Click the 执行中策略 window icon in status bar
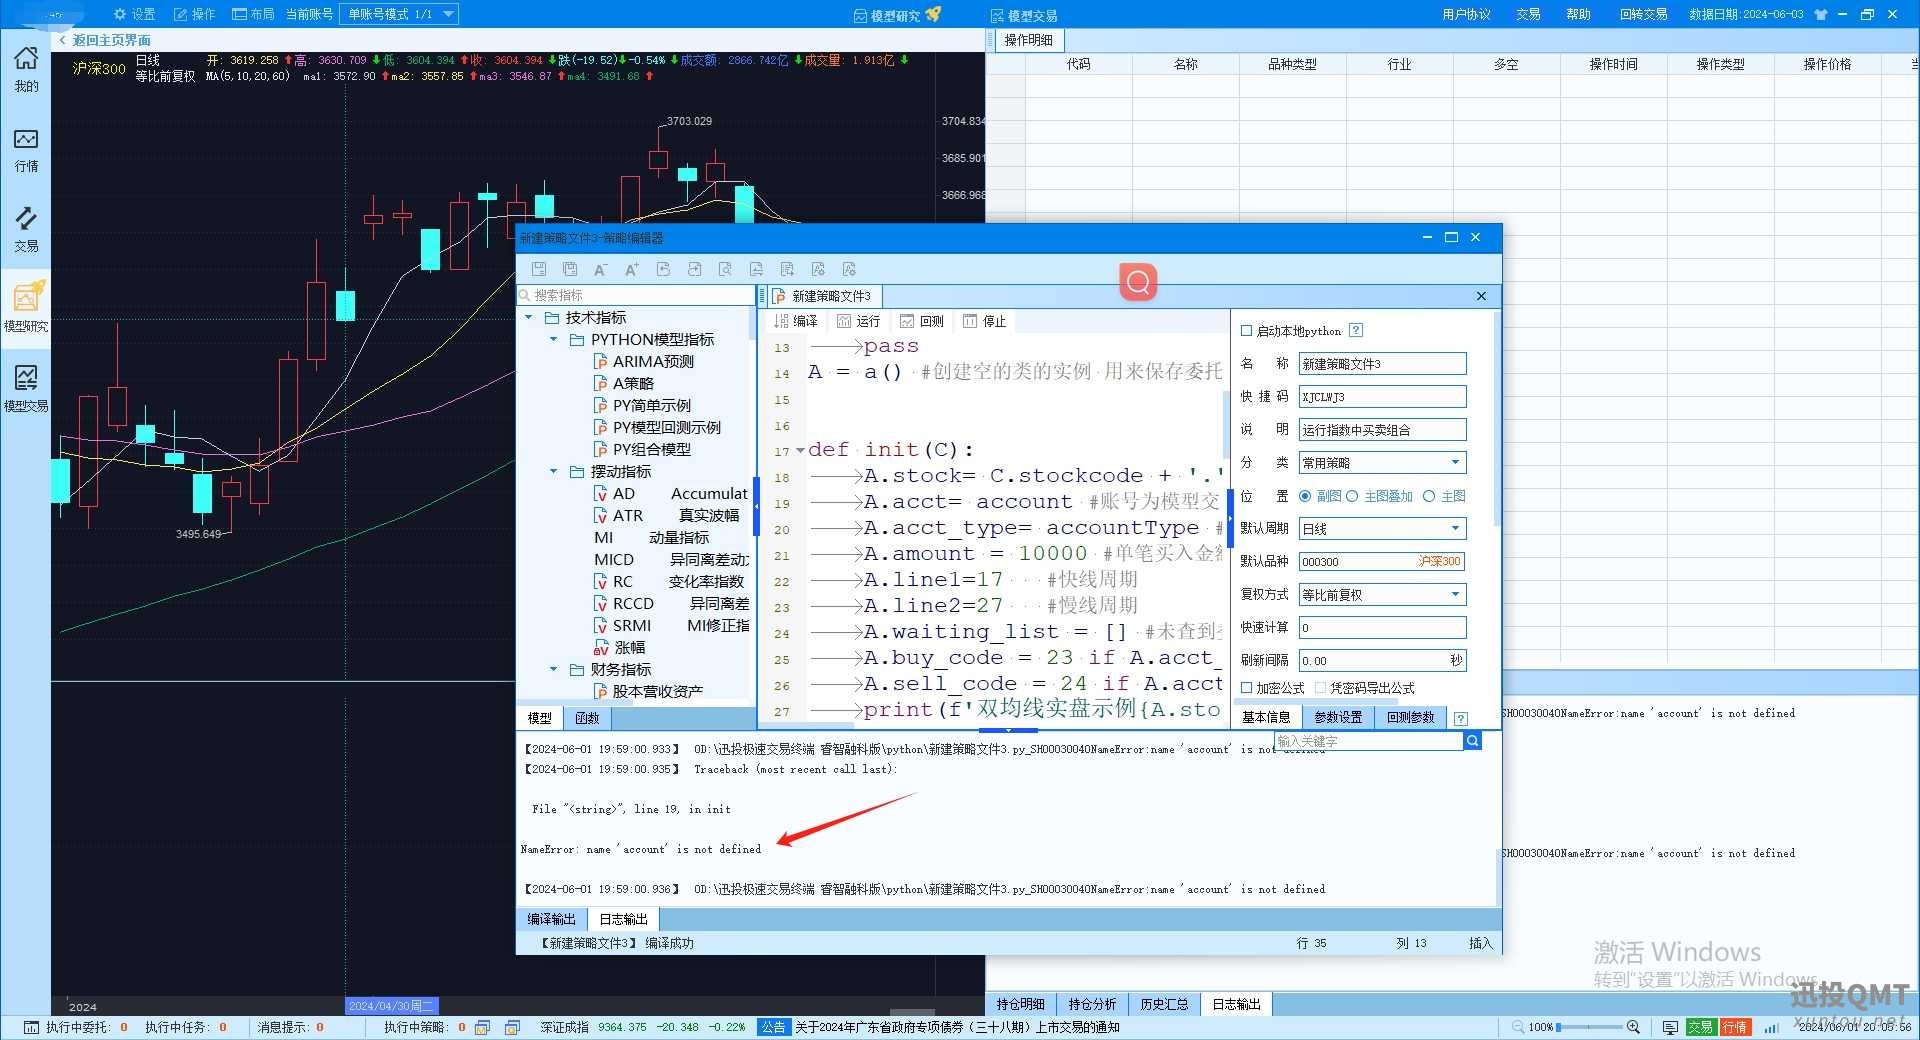1920x1040 pixels. pos(483,1027)
